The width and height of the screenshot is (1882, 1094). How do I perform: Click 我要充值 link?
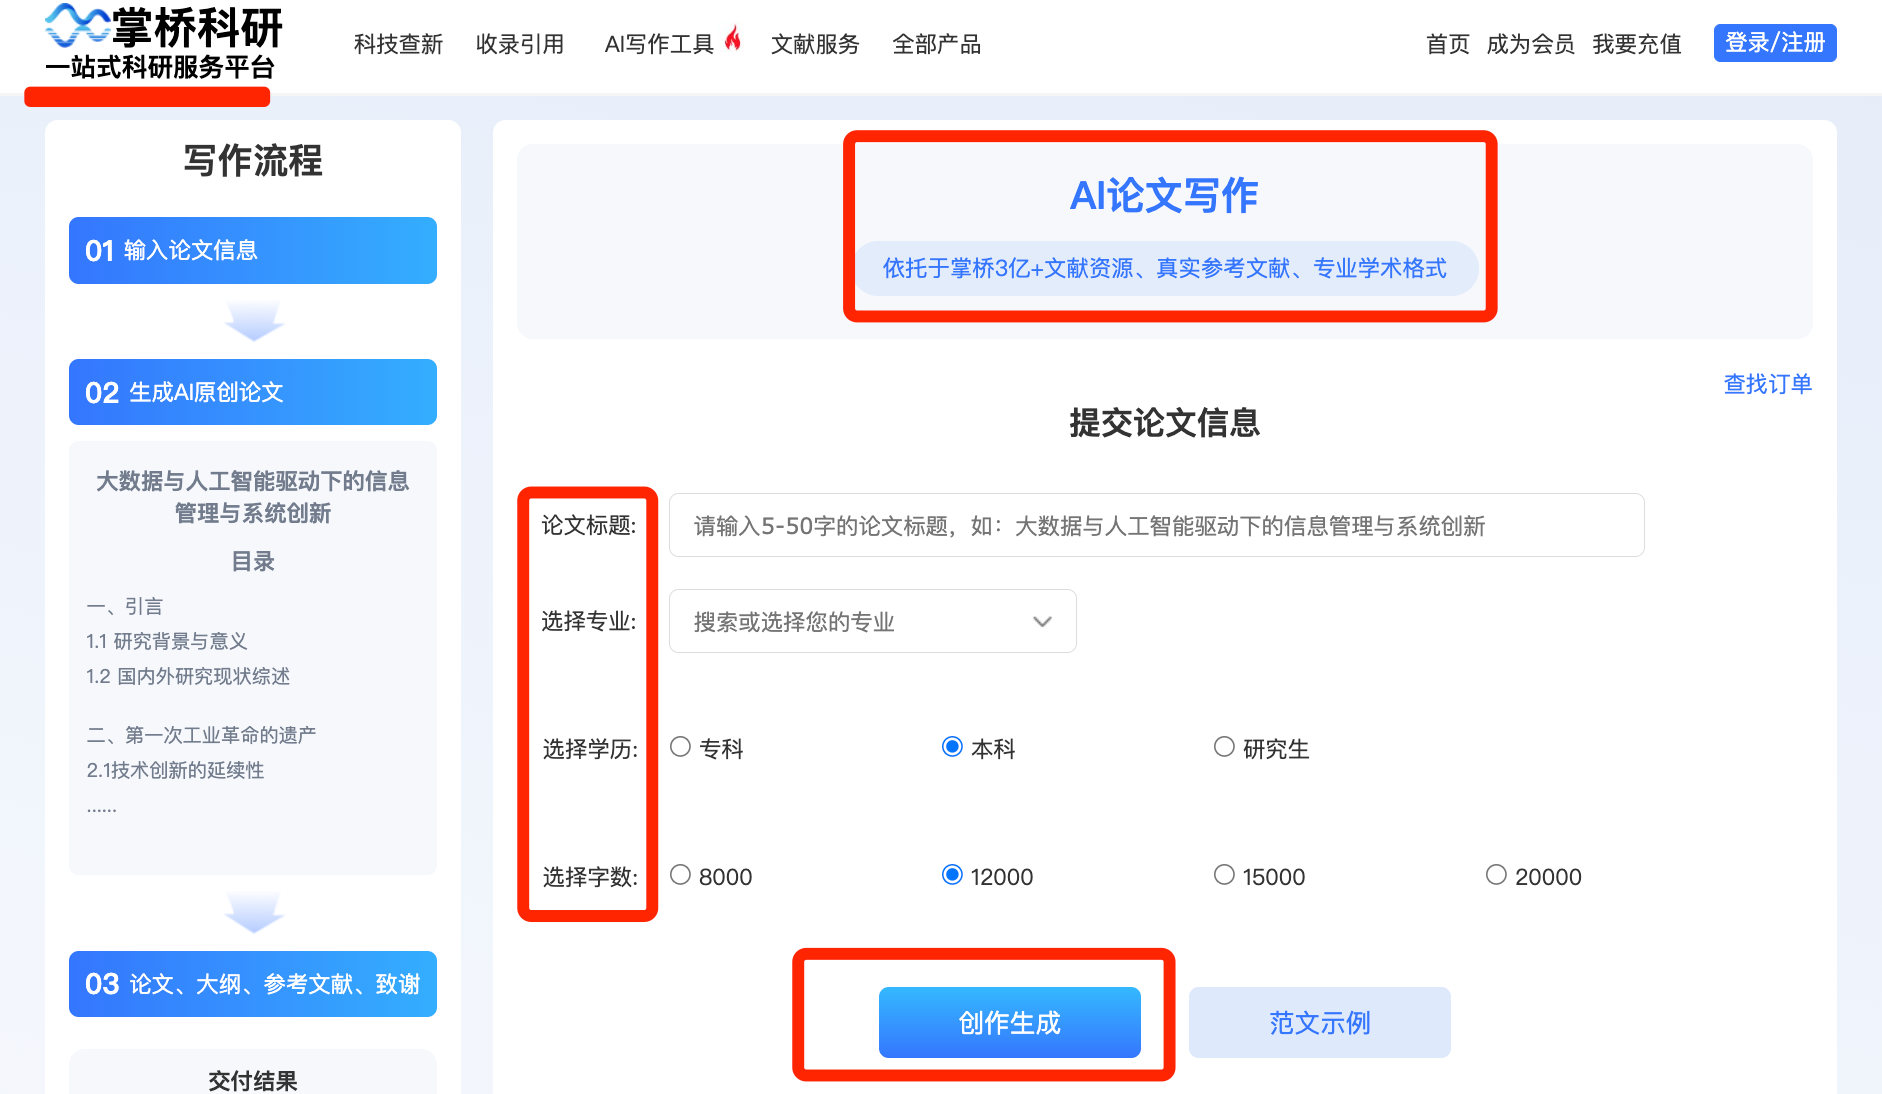tap(1637, 44)
